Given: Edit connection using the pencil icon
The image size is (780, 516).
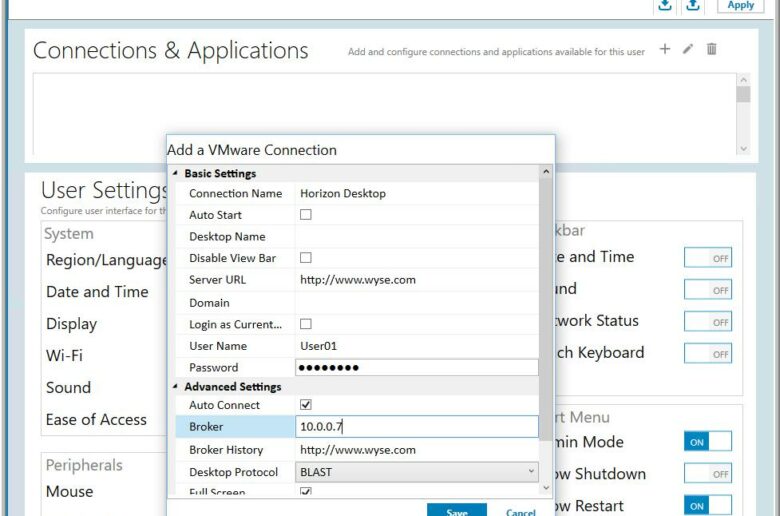Looking at the screenshot, I should (688, 49).
